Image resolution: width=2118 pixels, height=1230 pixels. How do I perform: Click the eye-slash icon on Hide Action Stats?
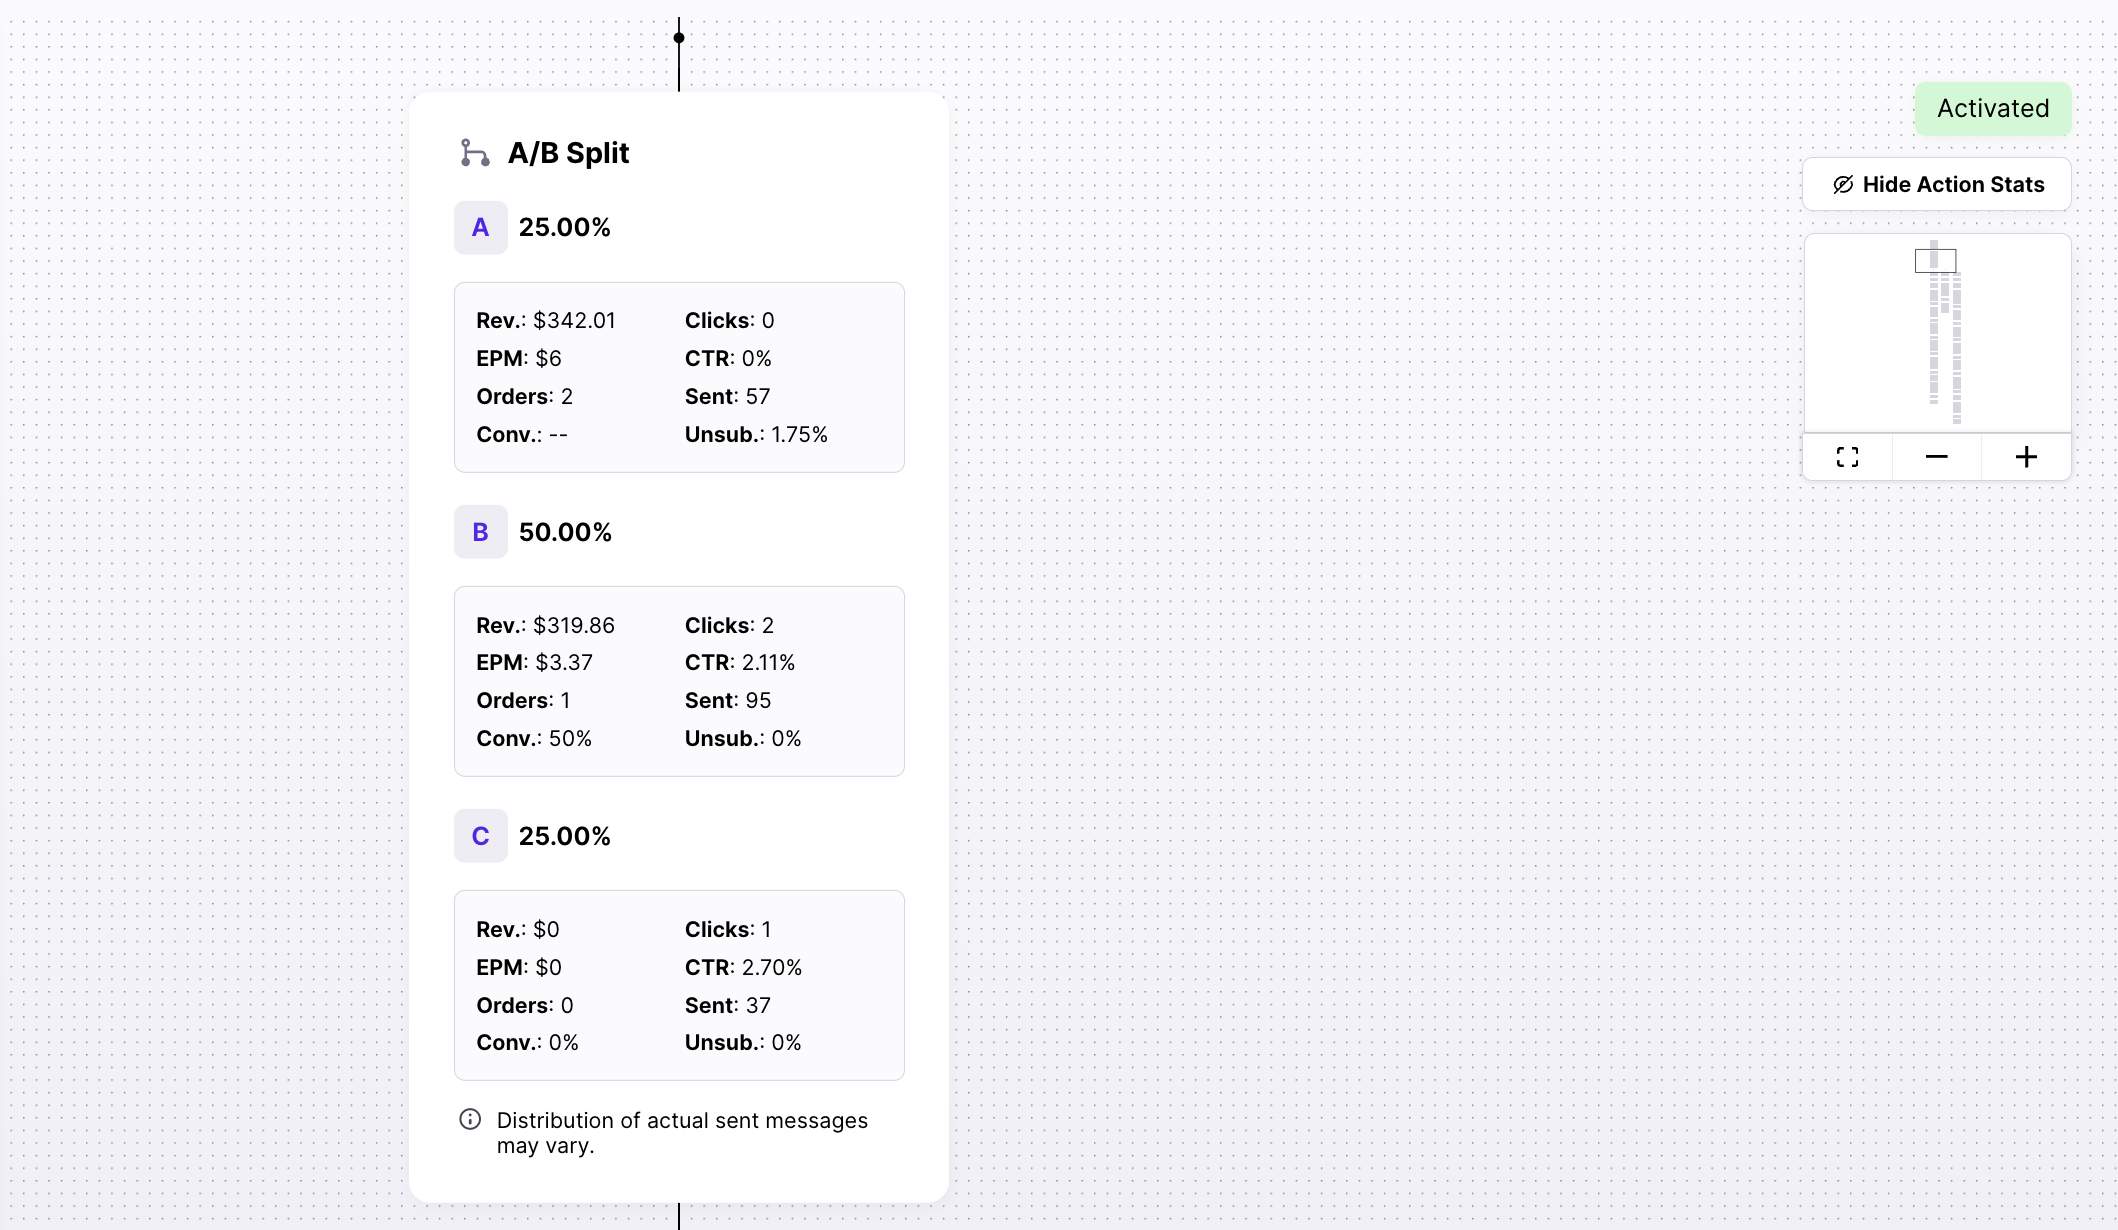click(x=1842, y=184)
